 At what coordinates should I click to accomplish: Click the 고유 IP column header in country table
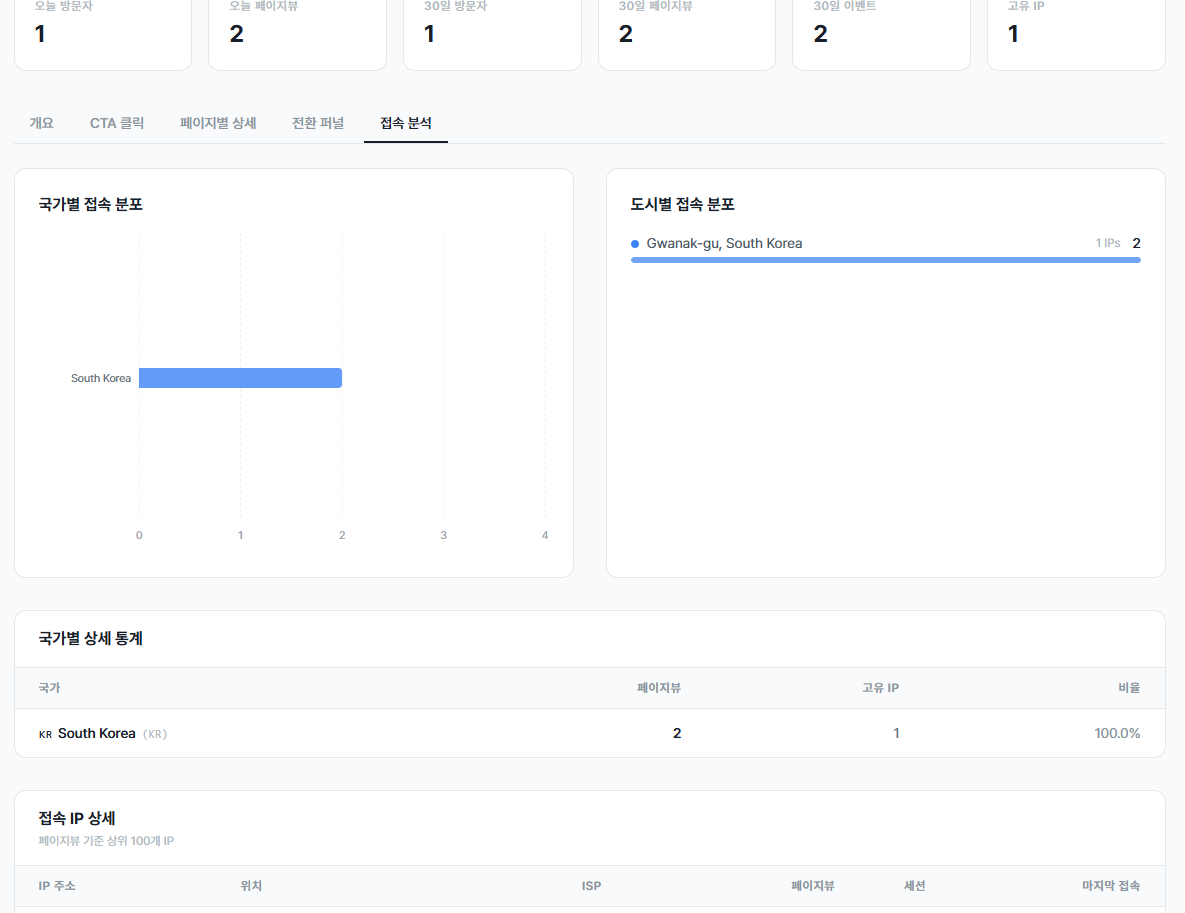[x=880, y=688]
